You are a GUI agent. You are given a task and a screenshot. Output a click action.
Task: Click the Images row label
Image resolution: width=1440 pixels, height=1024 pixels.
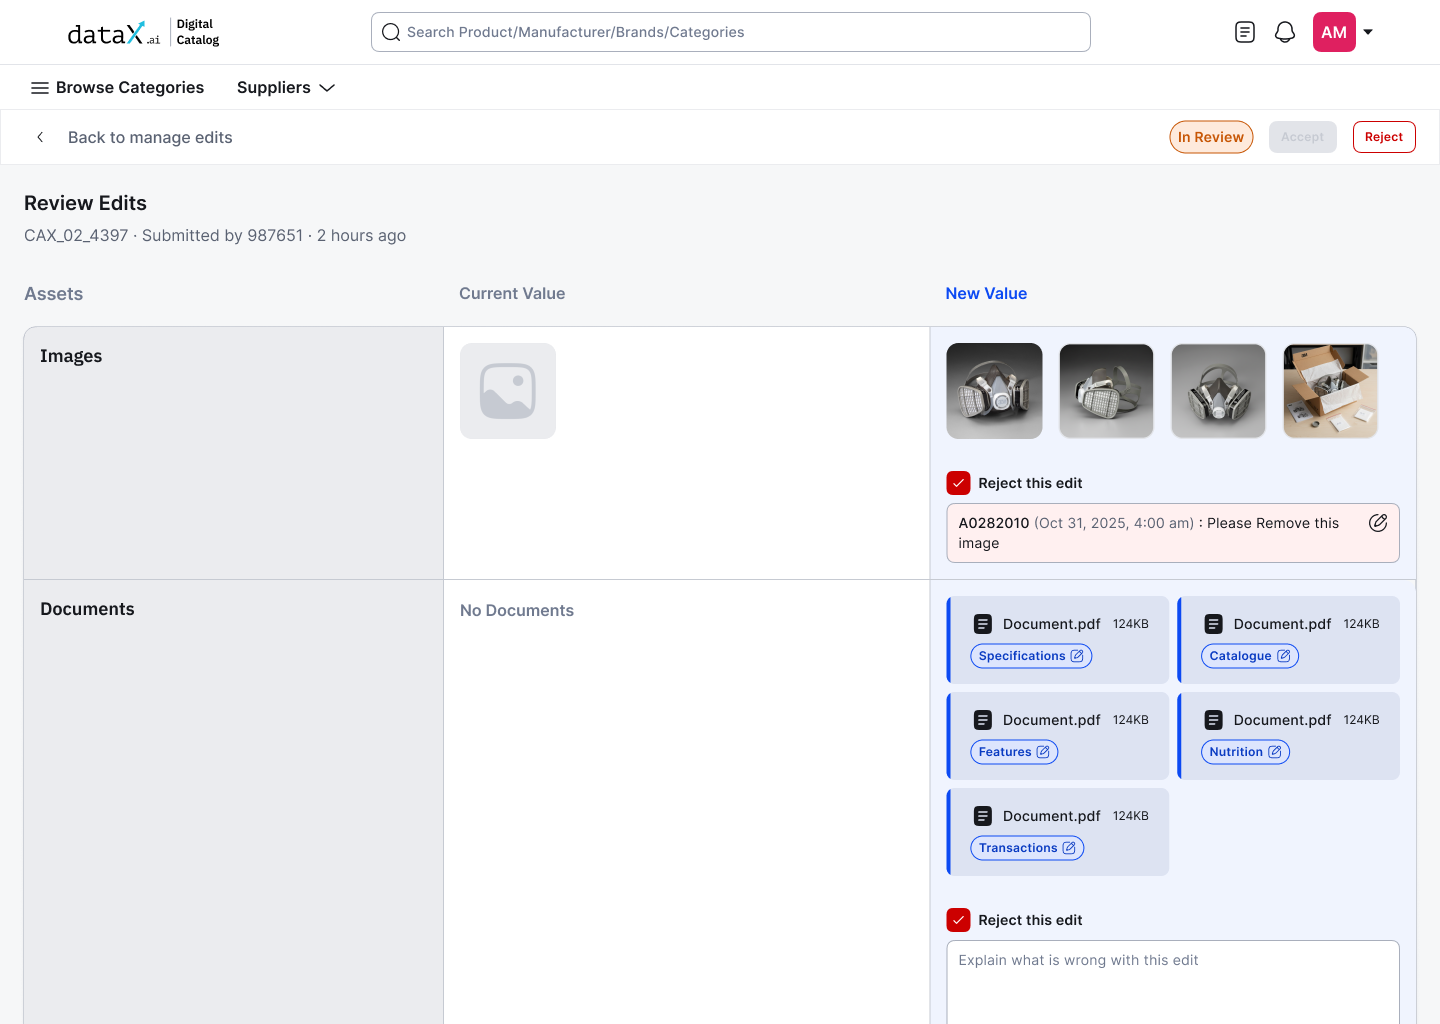(71, 356)
